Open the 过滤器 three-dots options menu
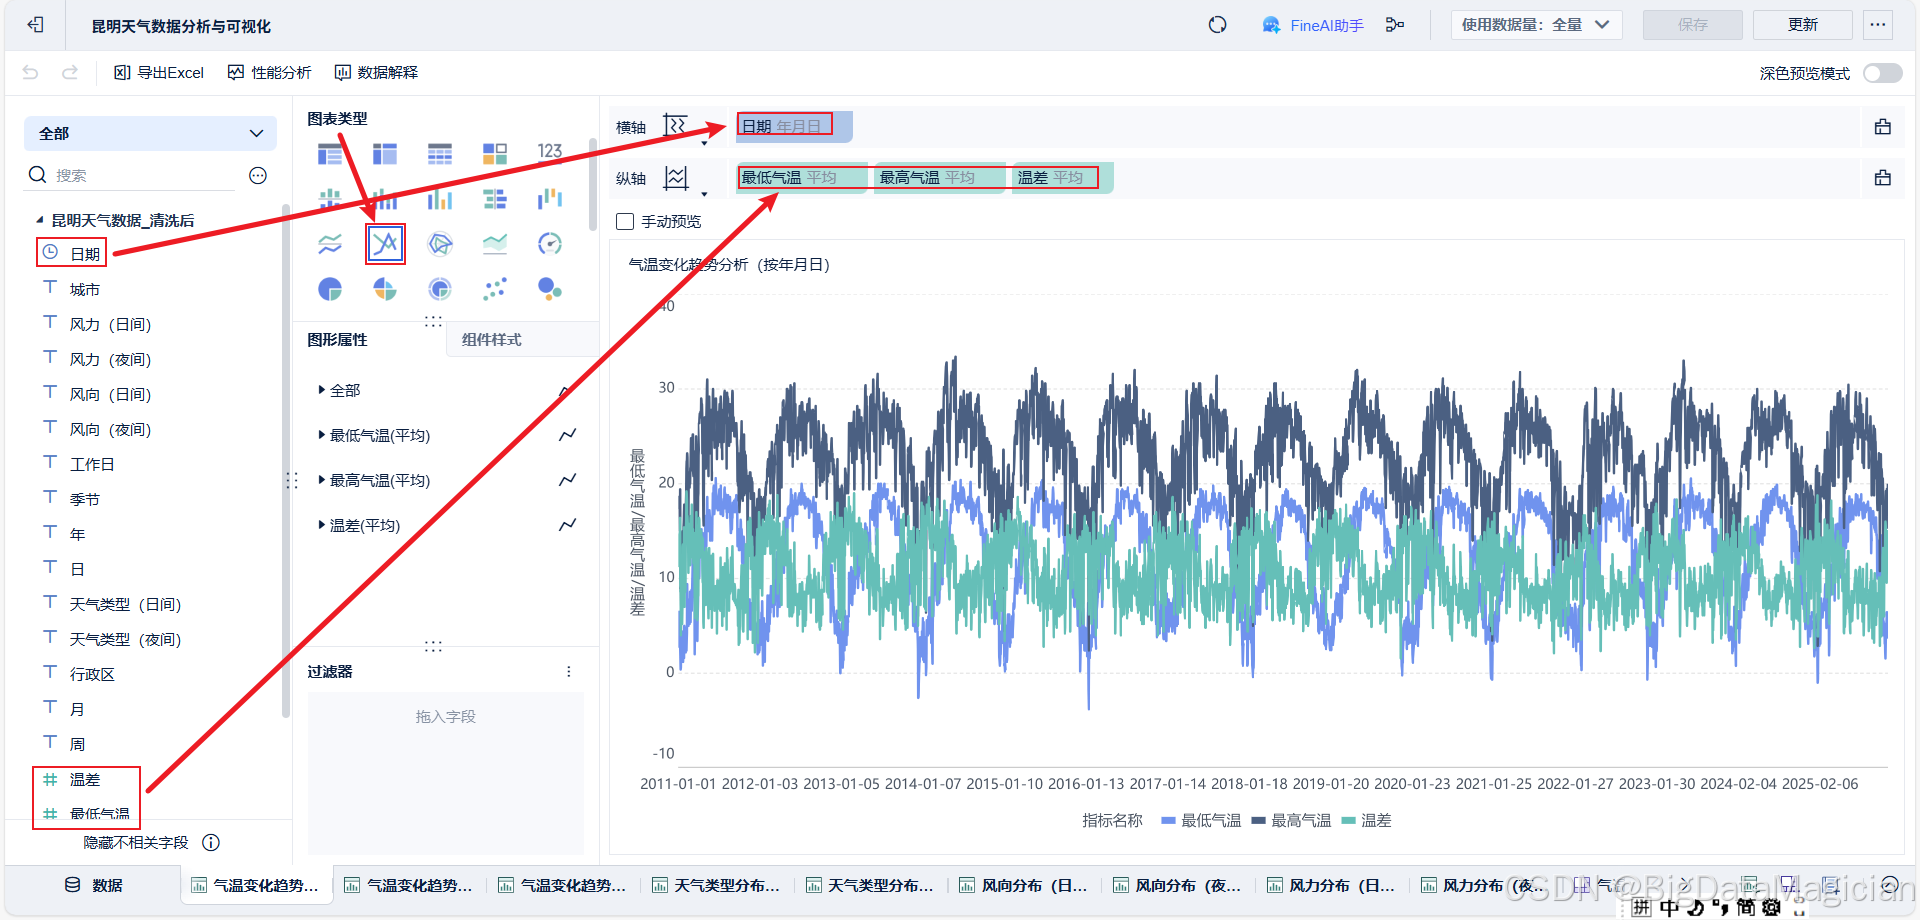 tap(569, 672)
